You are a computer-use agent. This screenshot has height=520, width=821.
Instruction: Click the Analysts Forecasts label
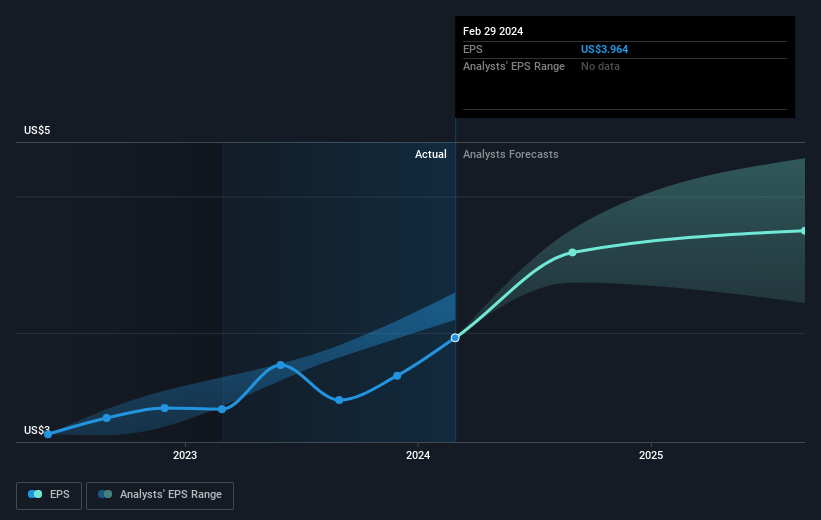click(511, 154)
